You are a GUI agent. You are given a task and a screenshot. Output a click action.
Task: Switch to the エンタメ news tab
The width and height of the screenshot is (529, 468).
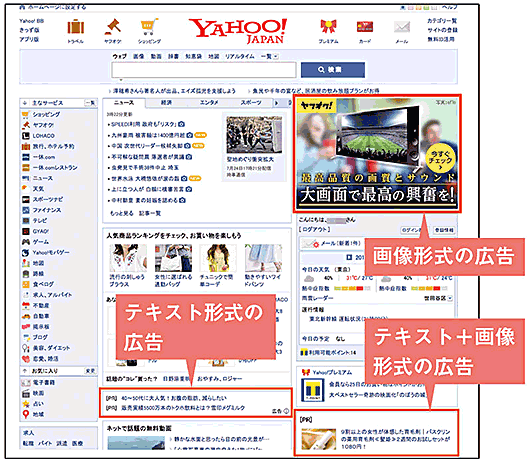pos(209,103)
